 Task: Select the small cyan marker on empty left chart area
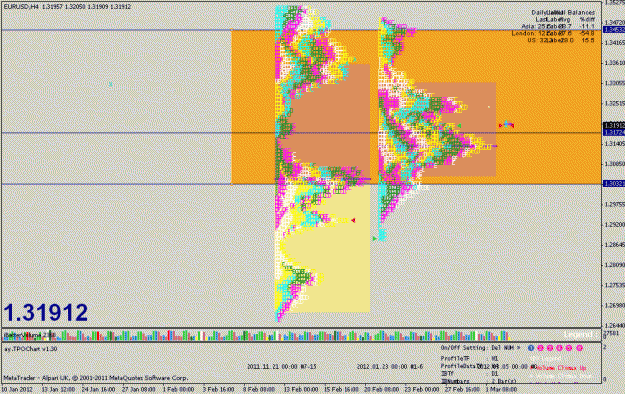click(x=110, y=84)
